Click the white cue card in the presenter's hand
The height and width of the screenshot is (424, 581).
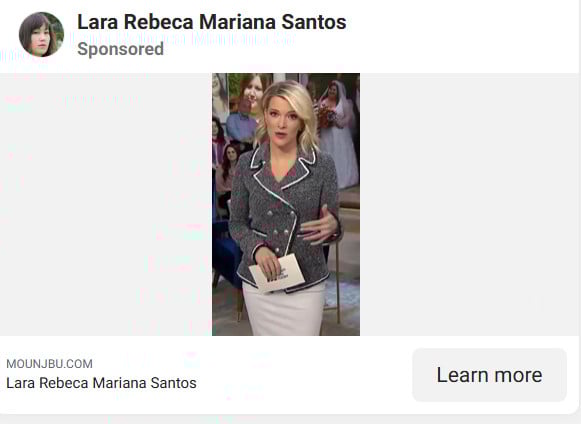277,273
